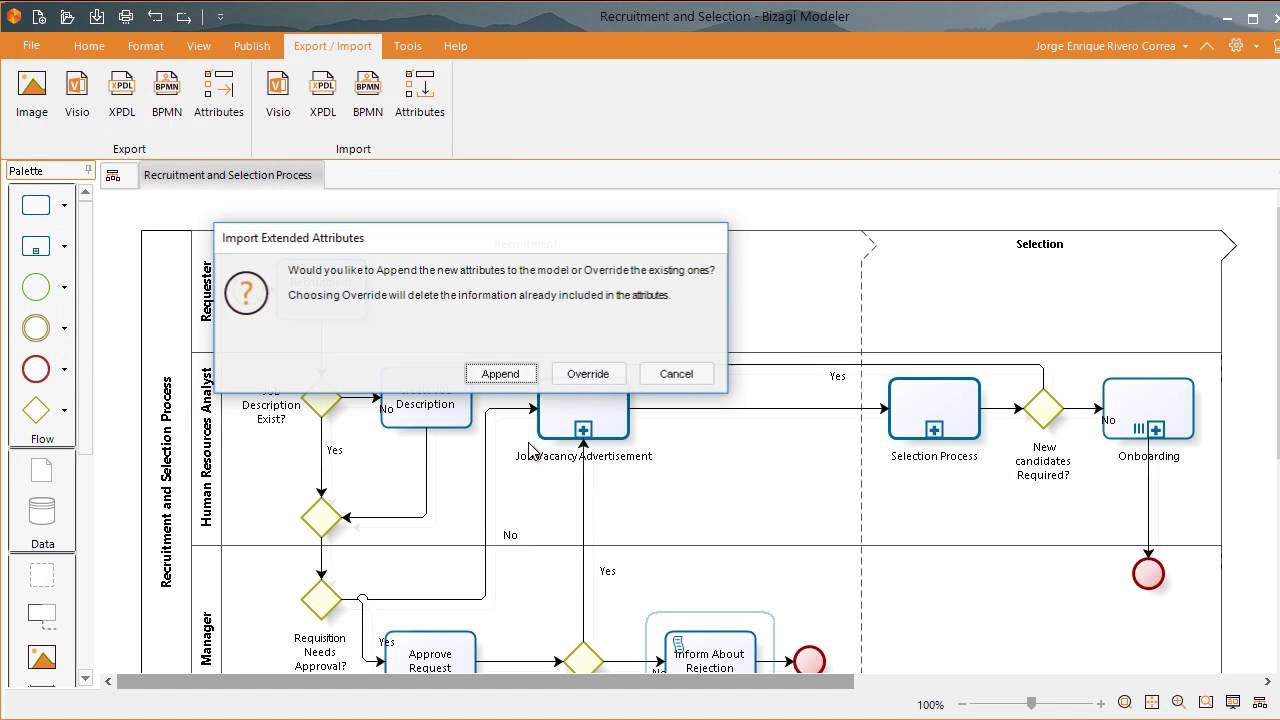This screenshot has height=720, width=1280.
Task: Select the Intermediate event circle in palette
Action: (x=36, y=328)
